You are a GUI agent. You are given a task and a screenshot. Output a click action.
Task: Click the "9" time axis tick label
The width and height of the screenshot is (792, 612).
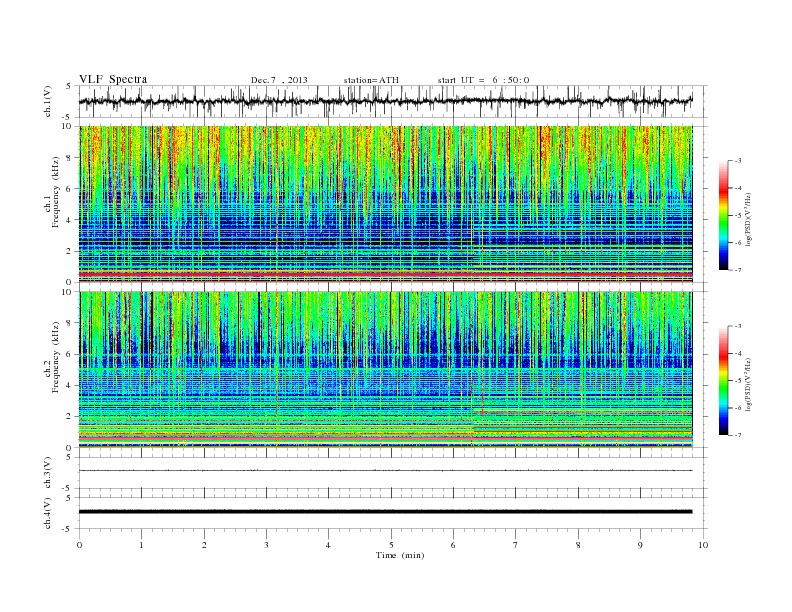640,545
